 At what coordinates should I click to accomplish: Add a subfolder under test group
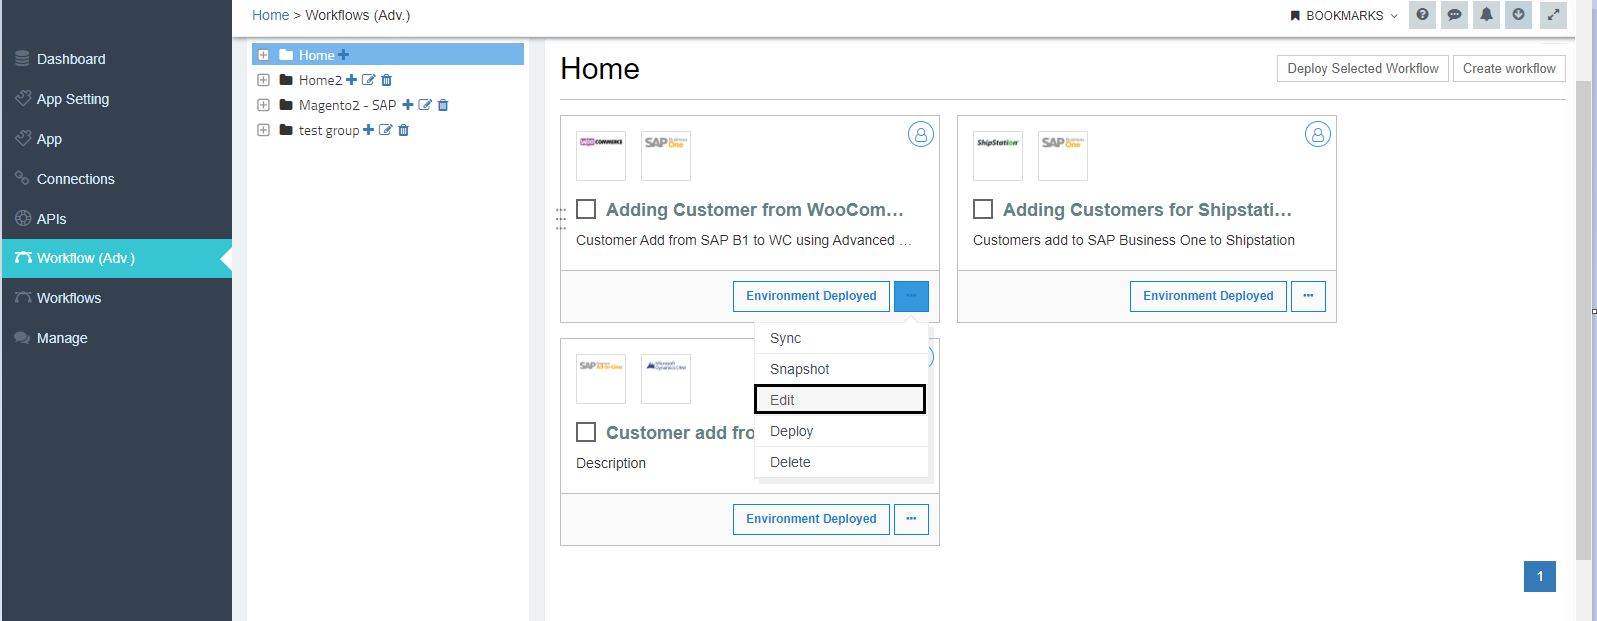click(x=368, y=130)
